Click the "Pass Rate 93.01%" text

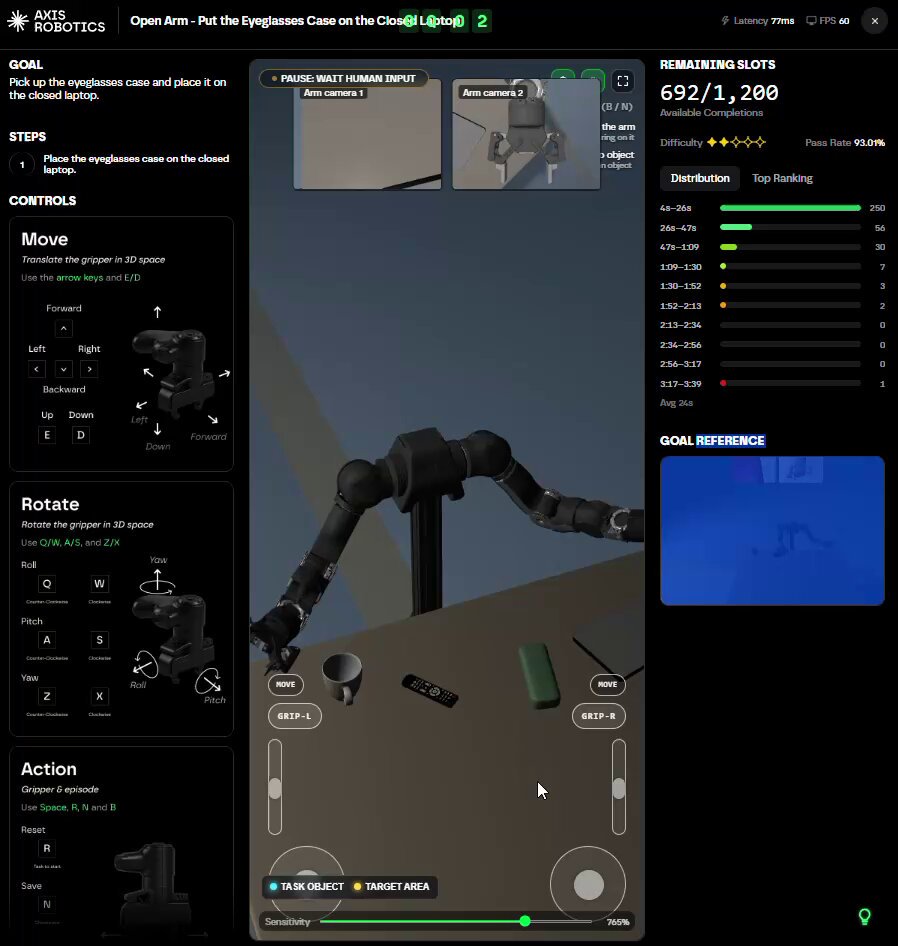click(845, 142)
